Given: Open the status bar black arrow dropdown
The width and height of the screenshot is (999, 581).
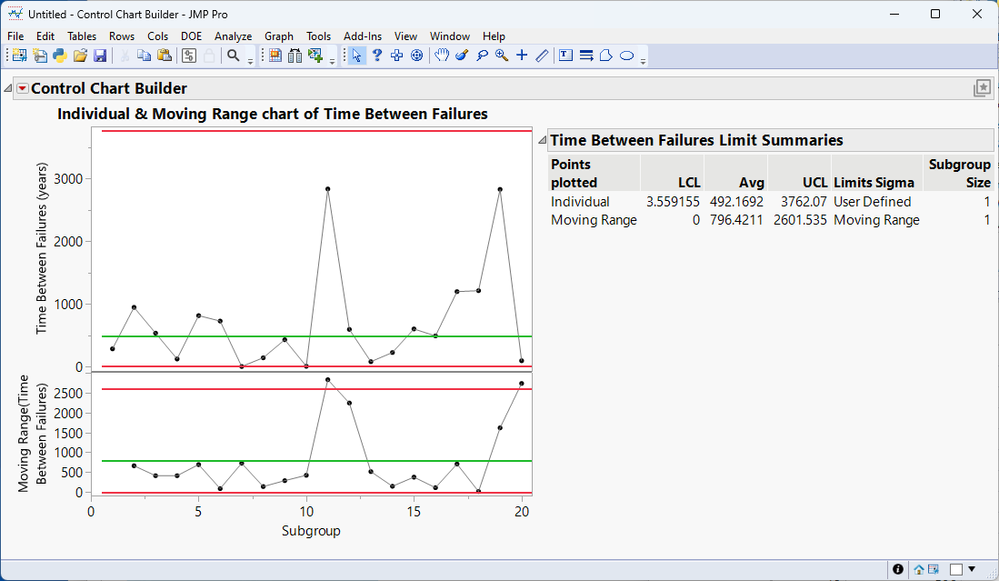Looking at the screenshot, I should [x=972, y=569].
